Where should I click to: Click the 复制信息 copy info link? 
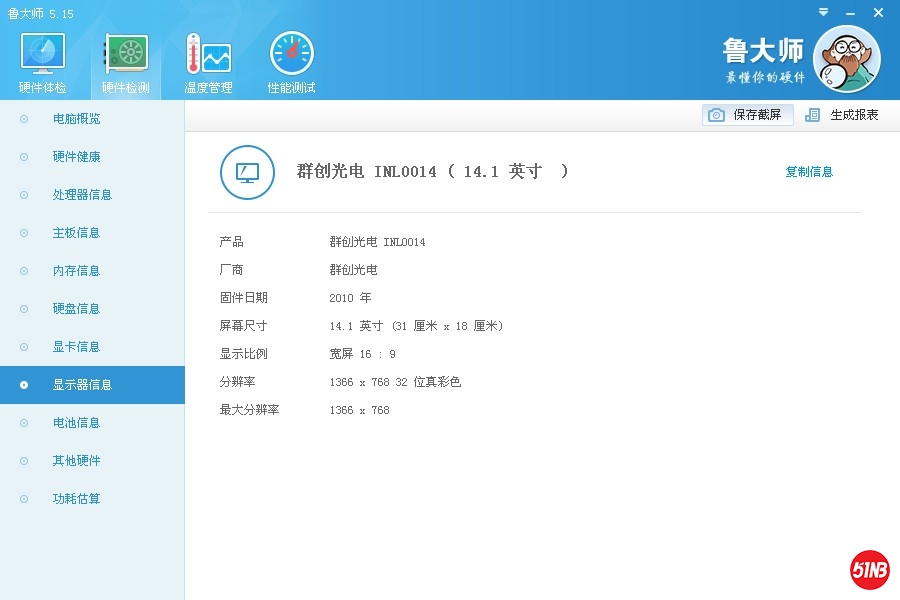pos(809,172)
